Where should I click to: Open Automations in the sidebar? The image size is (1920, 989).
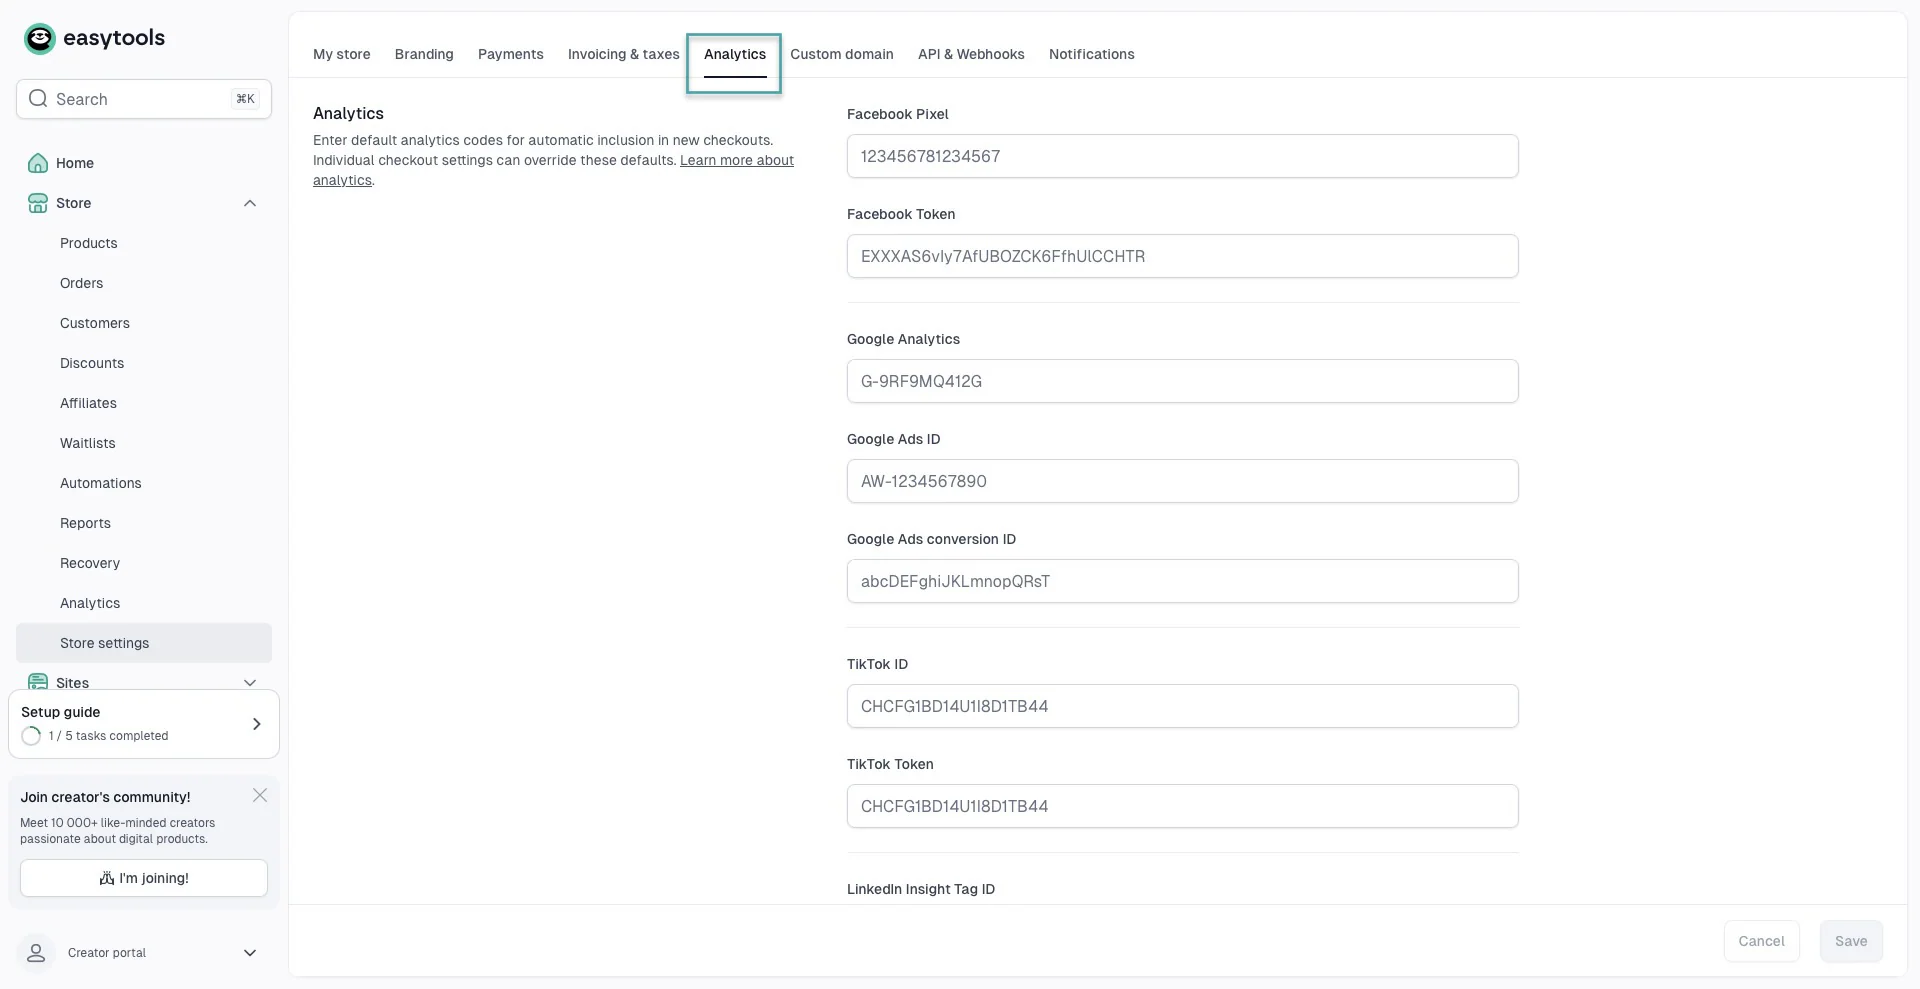click(144, 483)
